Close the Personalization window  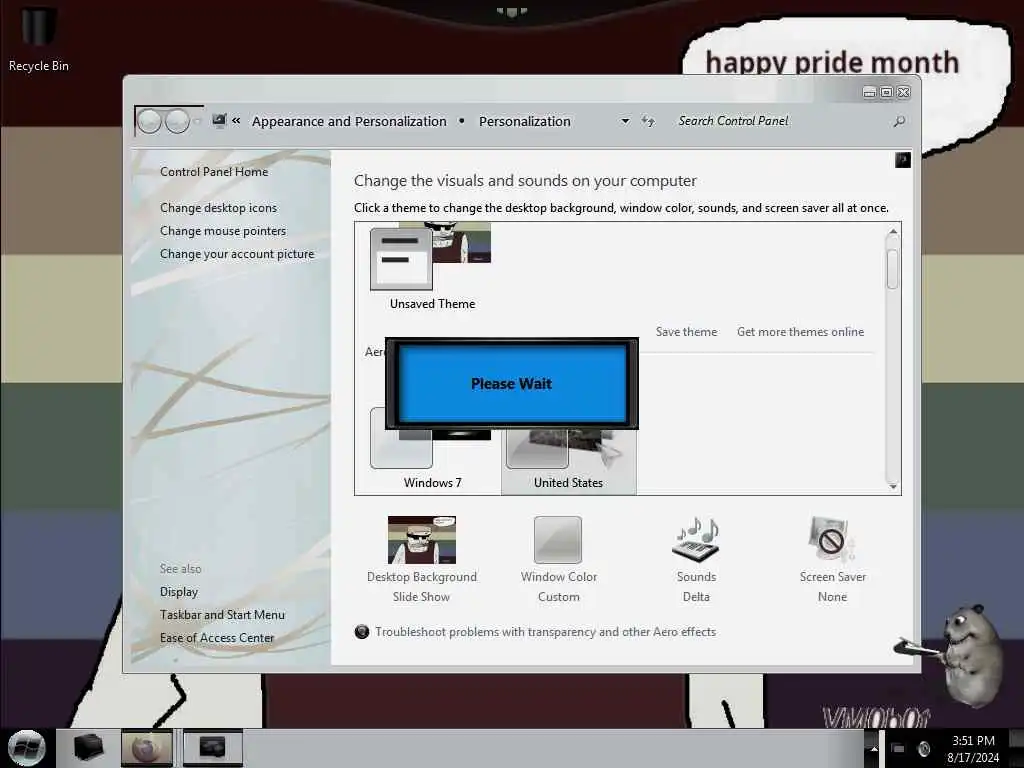904,93
